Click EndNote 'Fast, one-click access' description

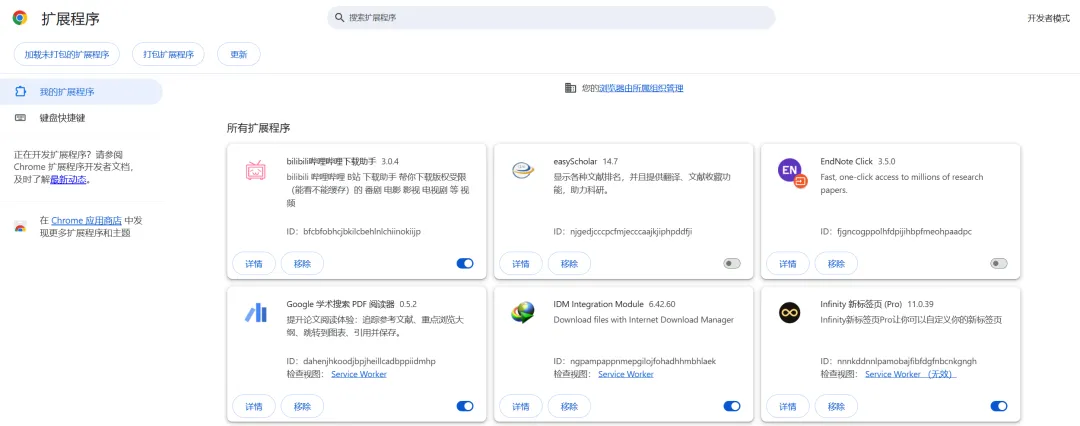[x=902, y=183]
